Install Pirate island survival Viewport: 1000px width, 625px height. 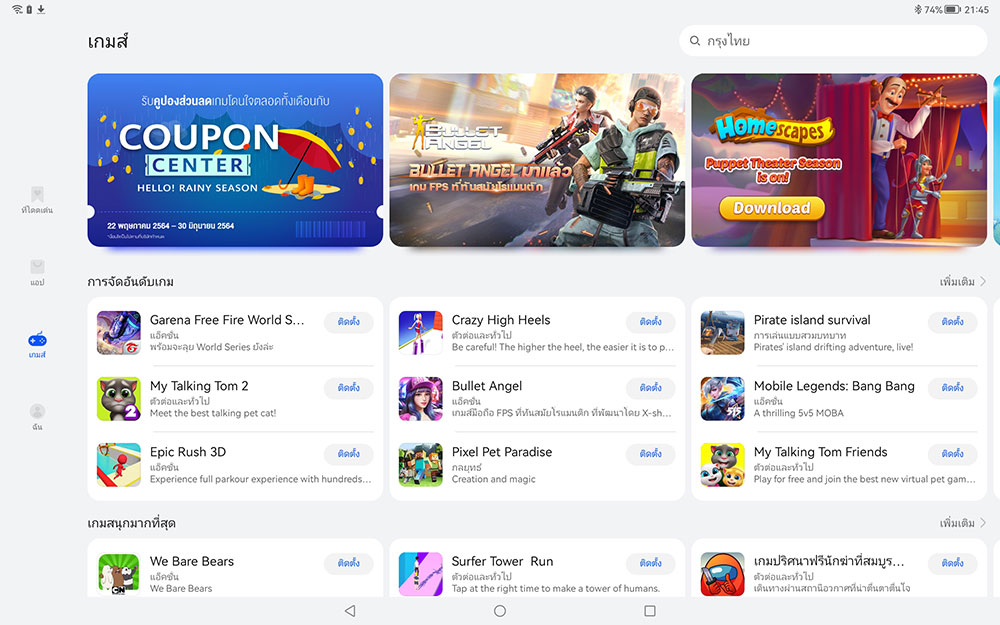click(952, 322)
